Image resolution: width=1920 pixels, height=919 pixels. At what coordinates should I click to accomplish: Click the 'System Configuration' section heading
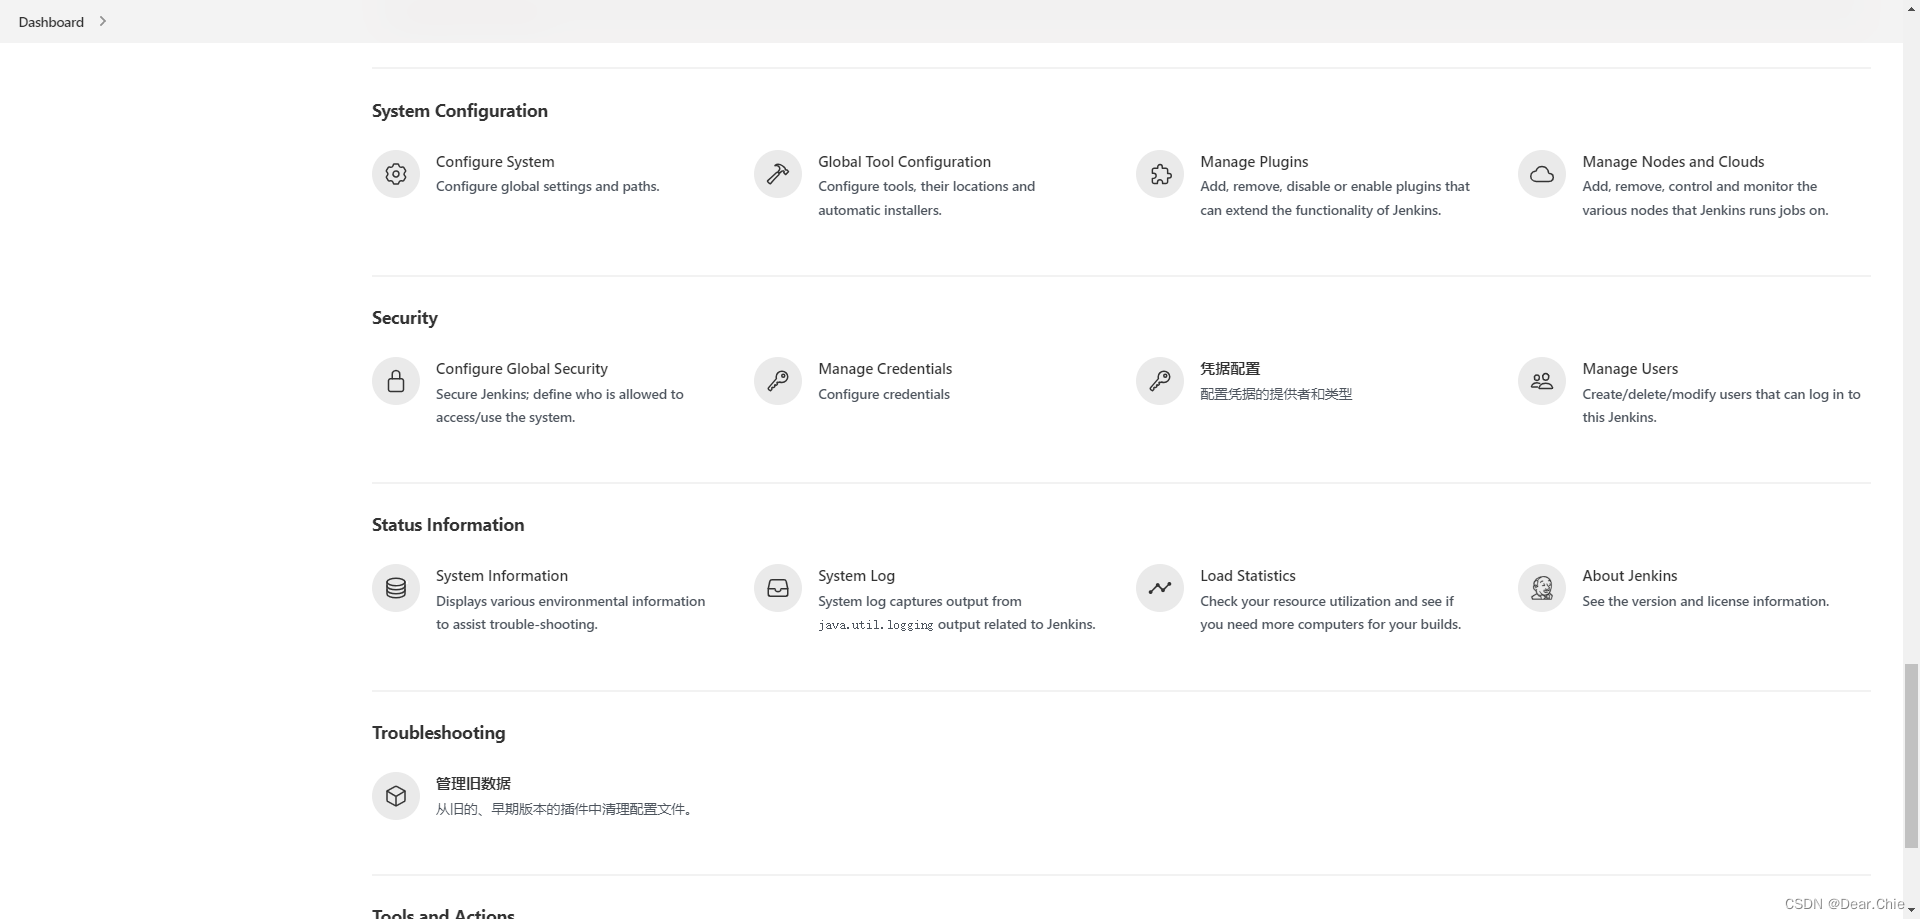click(460, 111)
